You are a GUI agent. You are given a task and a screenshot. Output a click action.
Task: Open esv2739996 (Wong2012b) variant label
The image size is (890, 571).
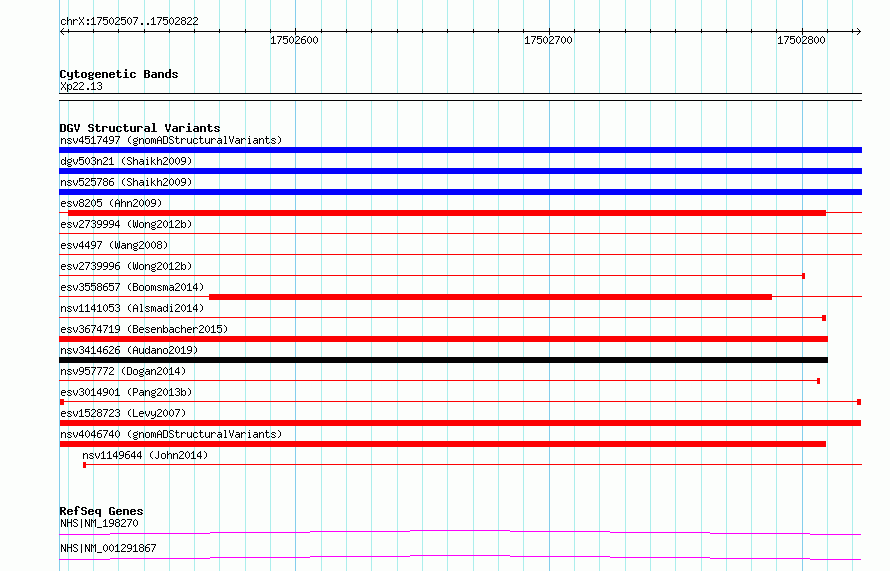[x=126, y=266]
